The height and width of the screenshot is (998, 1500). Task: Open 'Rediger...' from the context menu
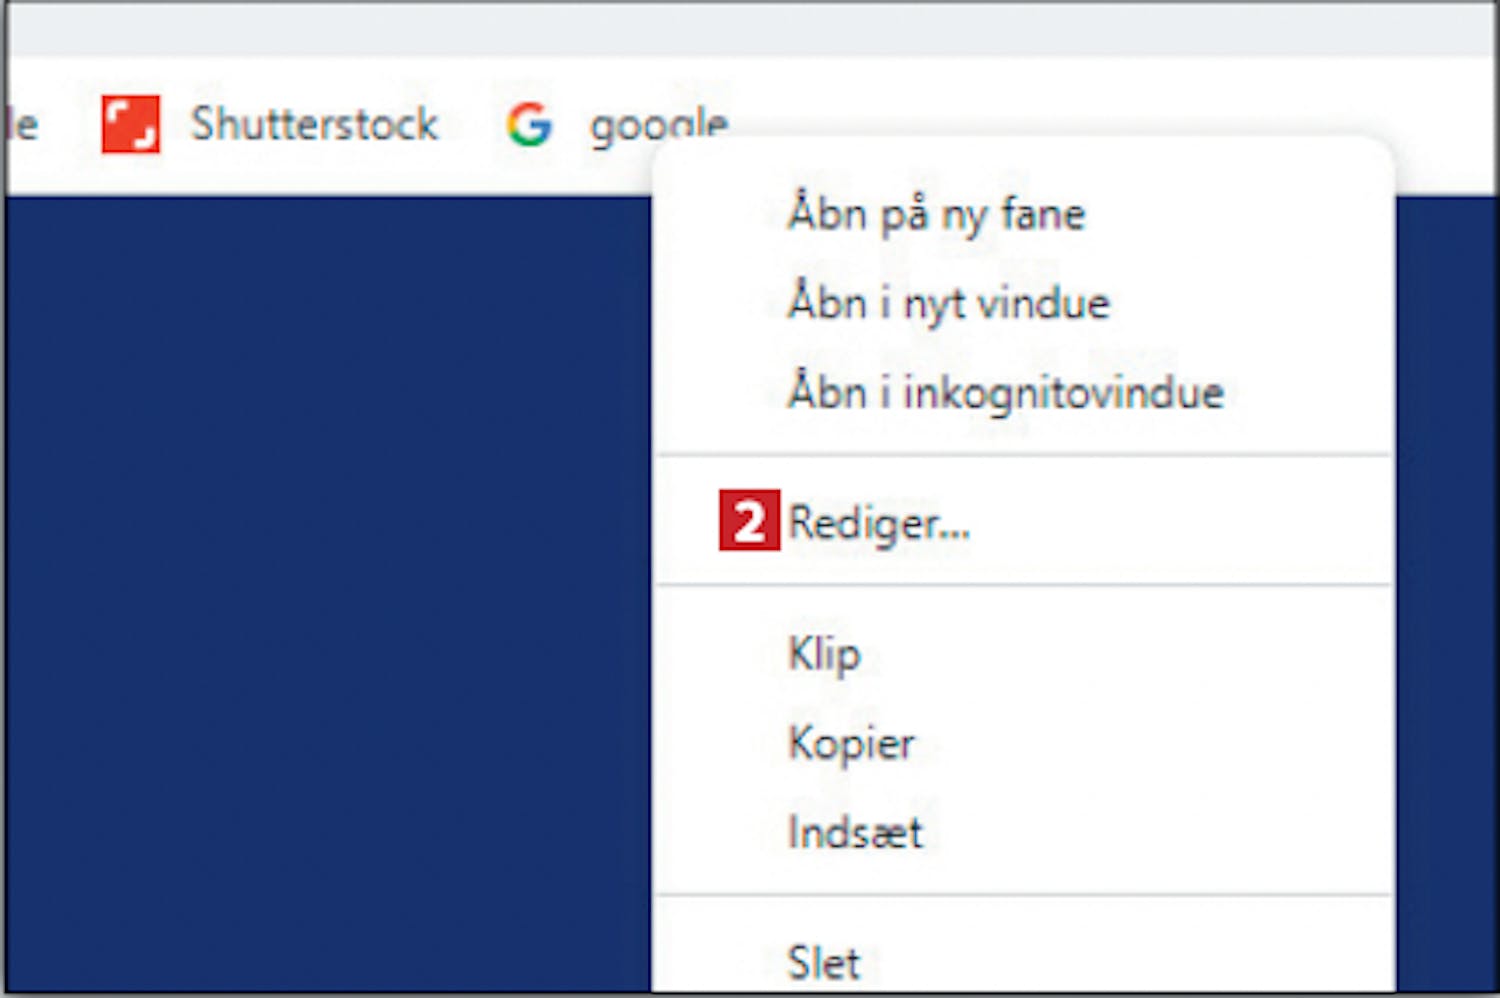coord(879,522)
